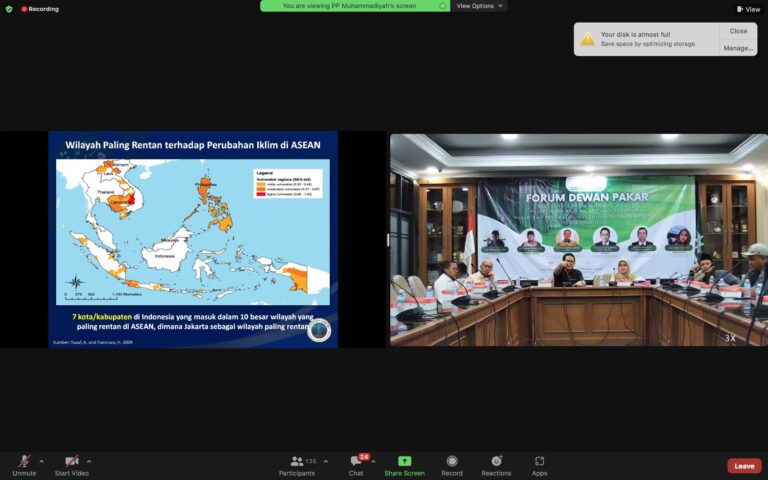Click the shared slide with ASEAN map

(x=193, y=240)
